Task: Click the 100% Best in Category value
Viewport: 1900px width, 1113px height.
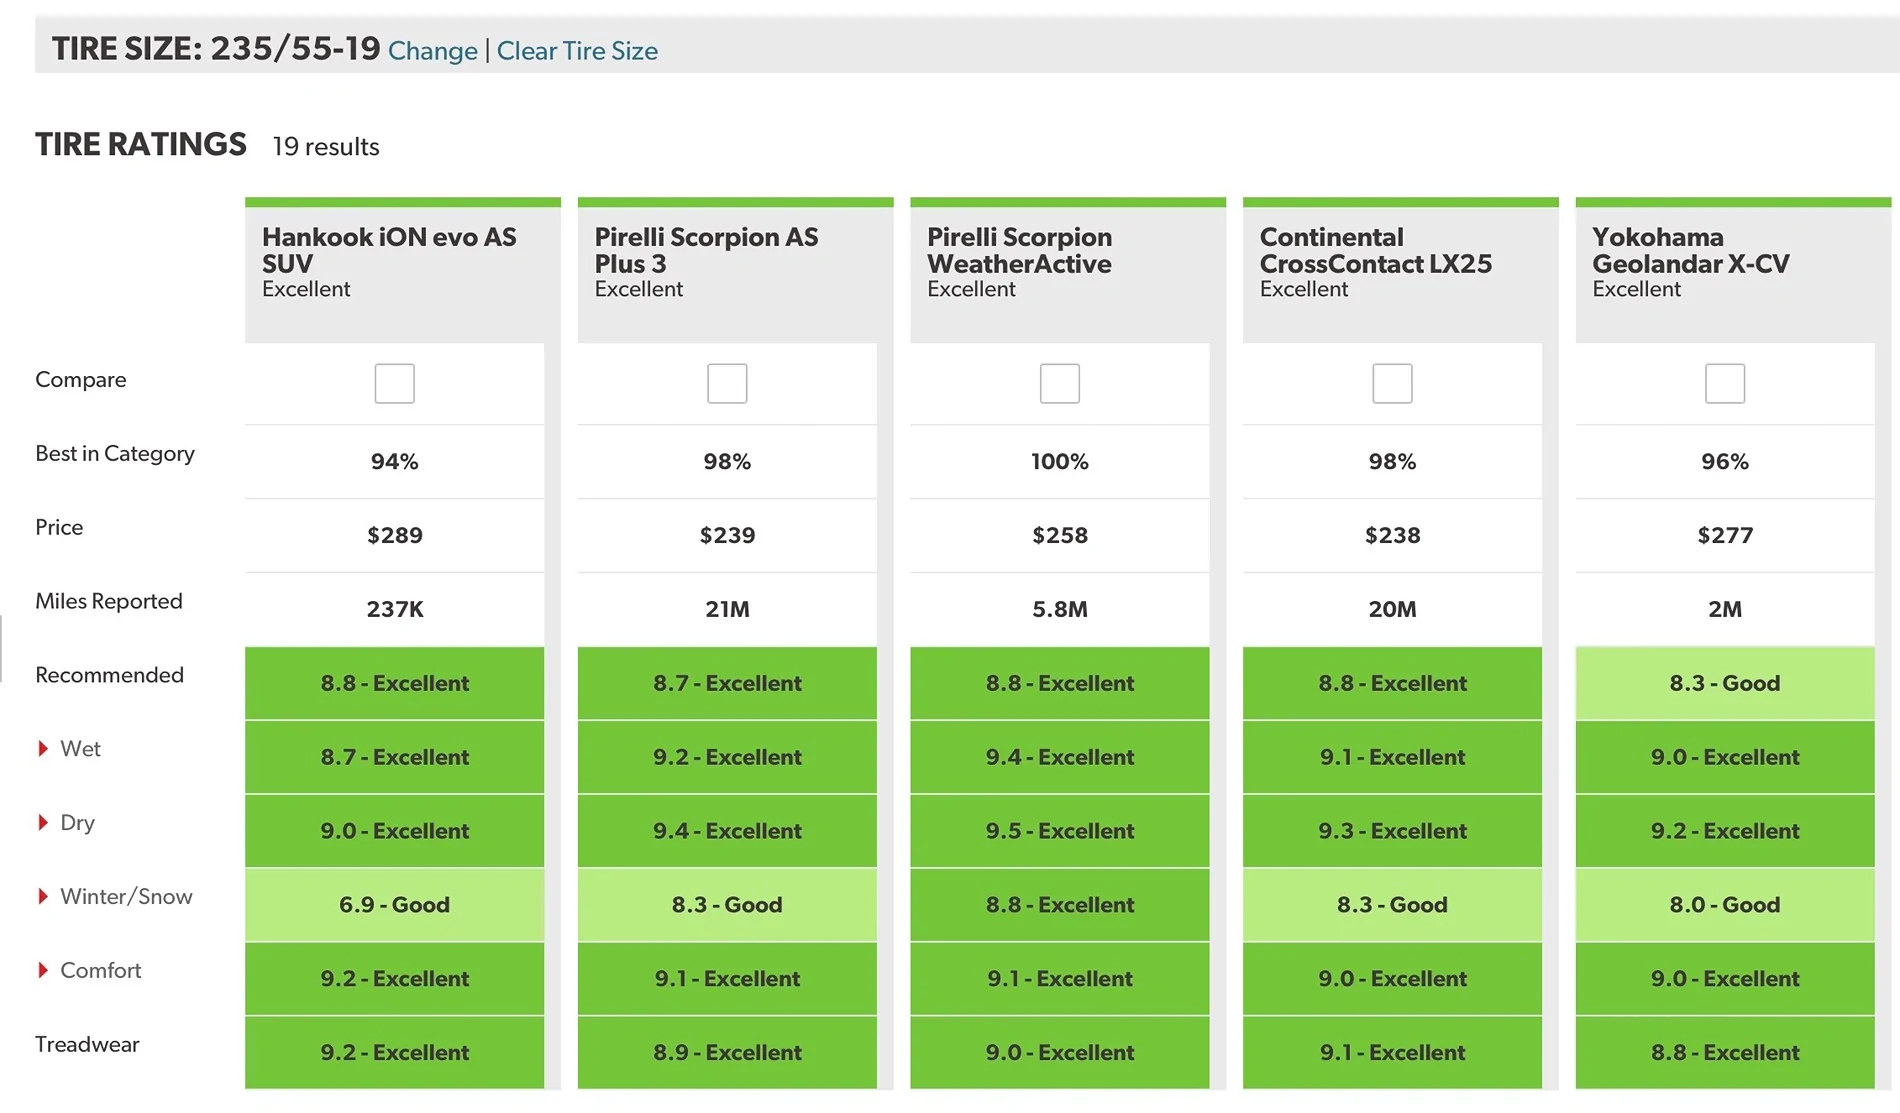Action: point(1060,461)
